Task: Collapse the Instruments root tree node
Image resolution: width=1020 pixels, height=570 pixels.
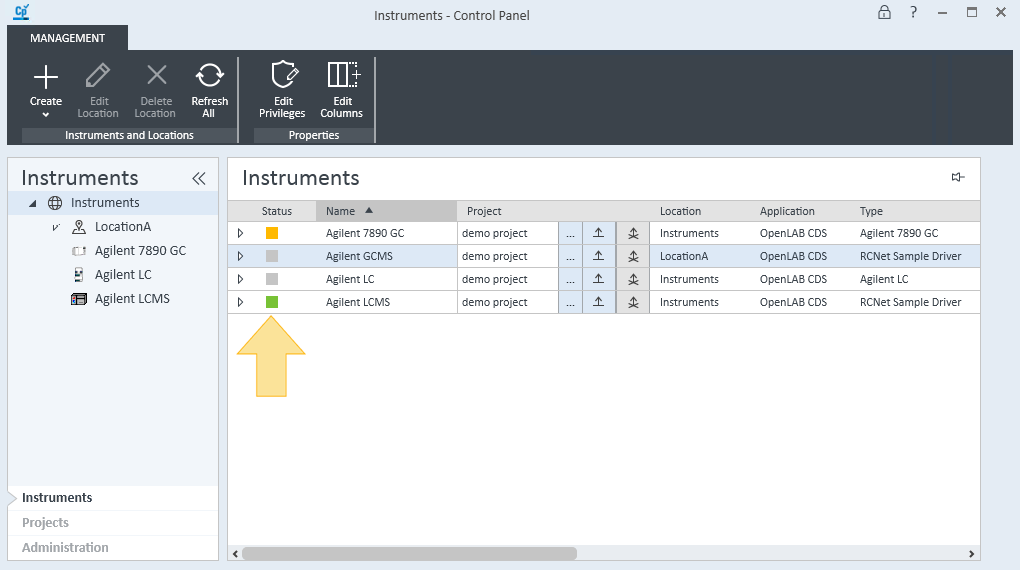Action: pos(33,204)
